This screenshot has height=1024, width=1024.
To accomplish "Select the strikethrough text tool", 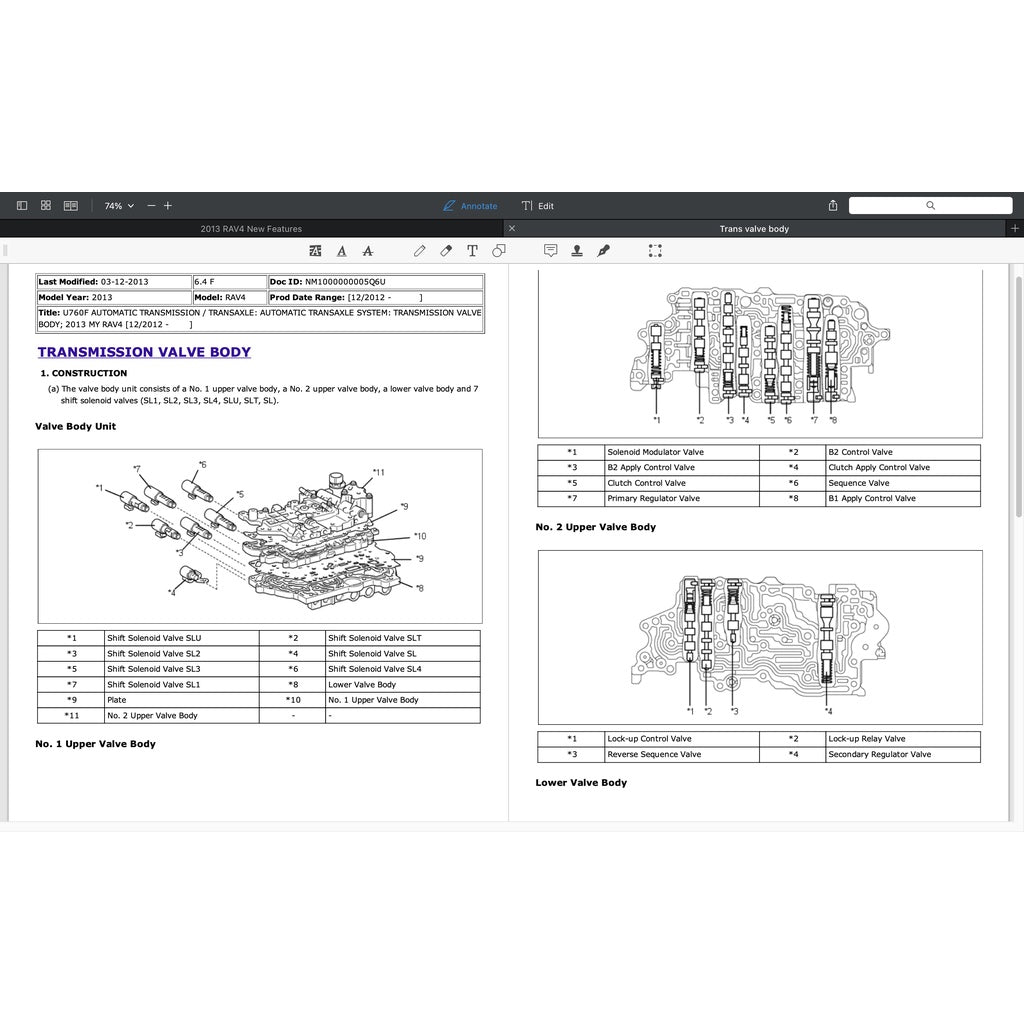I will coord(368,251).
